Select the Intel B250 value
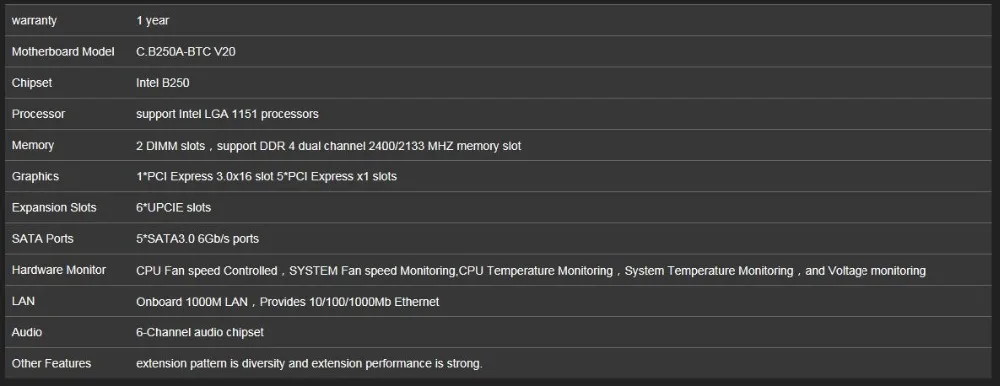Viewport: 1000px width, 386px height. 163,83
